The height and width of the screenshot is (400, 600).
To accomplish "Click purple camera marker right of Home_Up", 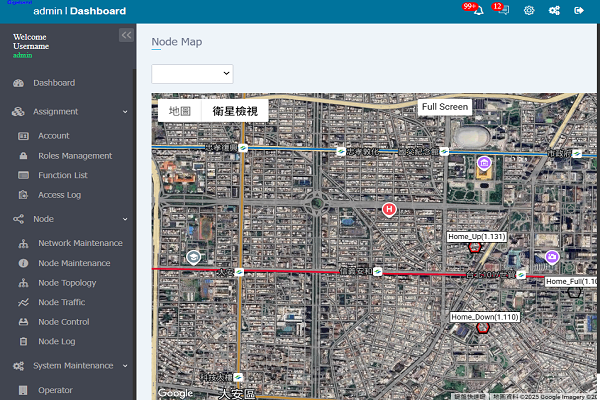I will coord(552,257).
